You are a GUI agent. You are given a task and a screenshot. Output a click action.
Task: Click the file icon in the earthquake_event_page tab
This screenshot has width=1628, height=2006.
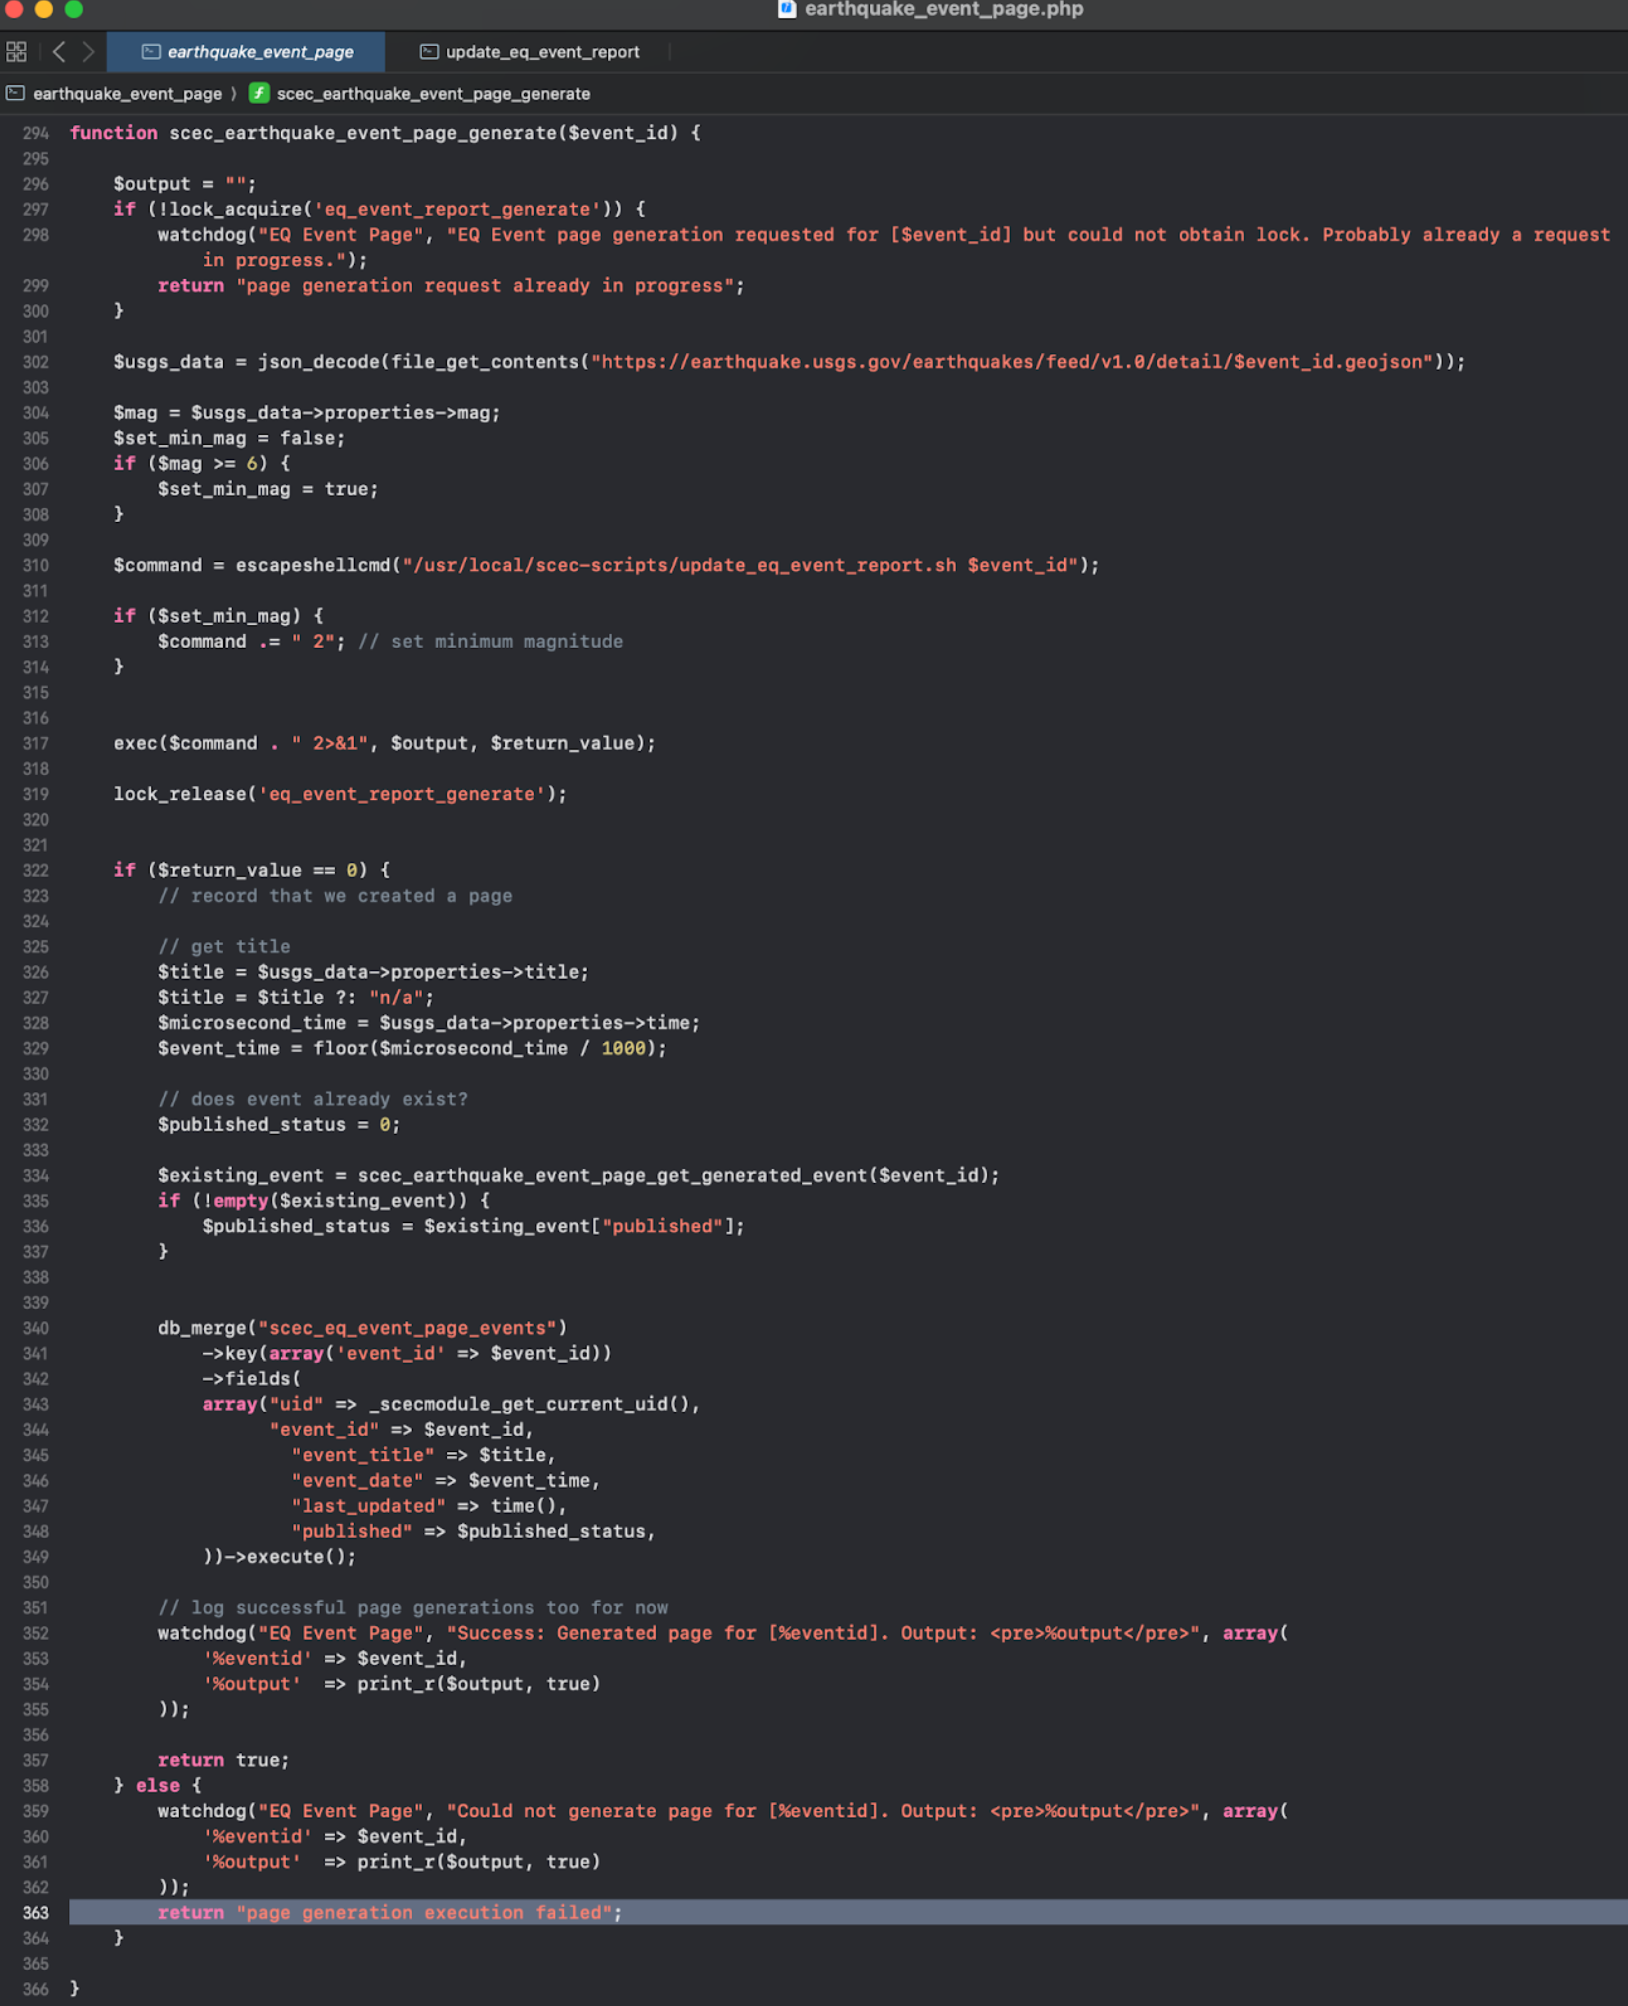(x=151, y=52)
